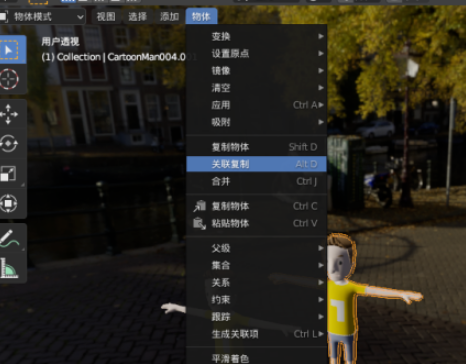This screenshot has height=364, width=466.
Task: Open the 添加 menu
Action: [169, 16]
